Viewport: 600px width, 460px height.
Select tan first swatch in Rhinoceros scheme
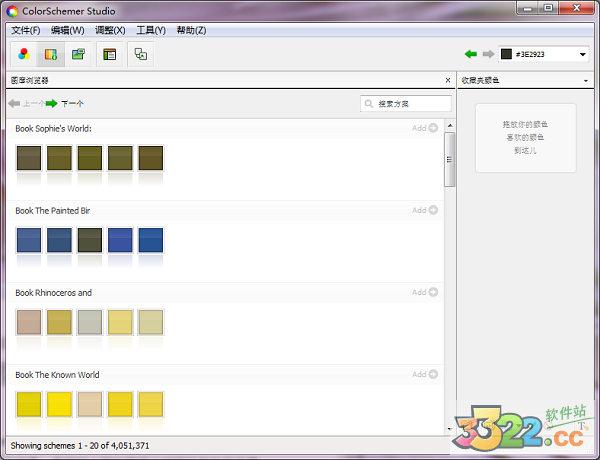[x=29, y=322]
